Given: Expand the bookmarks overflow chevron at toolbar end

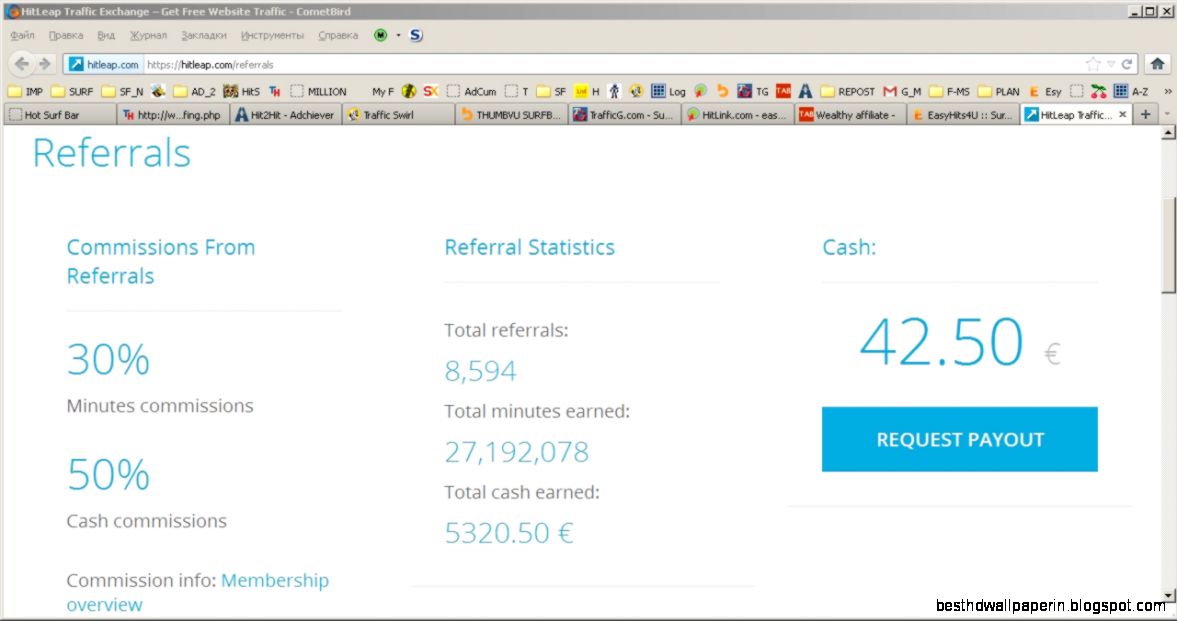Looking at the screenshot, I should click(x=1168, y=91).
